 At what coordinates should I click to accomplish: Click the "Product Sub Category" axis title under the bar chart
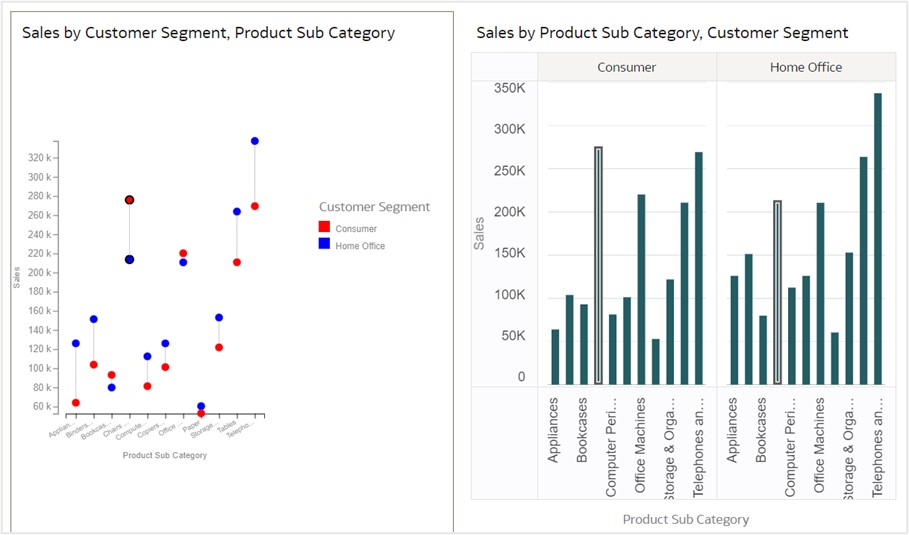pos(685,519)
